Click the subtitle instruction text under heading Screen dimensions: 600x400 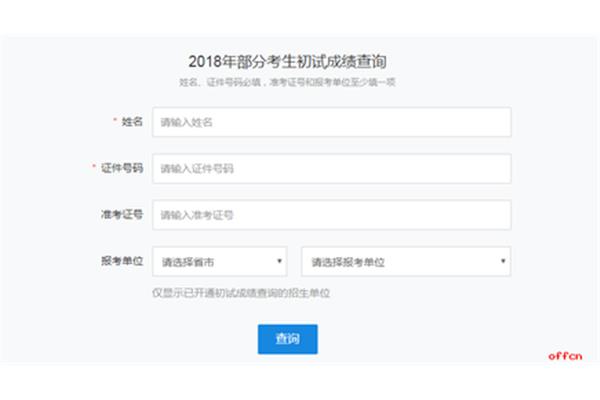point(287,82)
